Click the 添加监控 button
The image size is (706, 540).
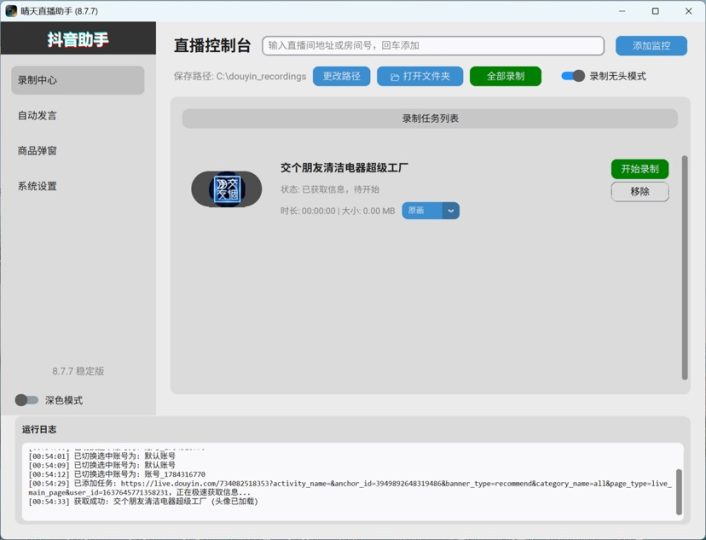[651, 46]
